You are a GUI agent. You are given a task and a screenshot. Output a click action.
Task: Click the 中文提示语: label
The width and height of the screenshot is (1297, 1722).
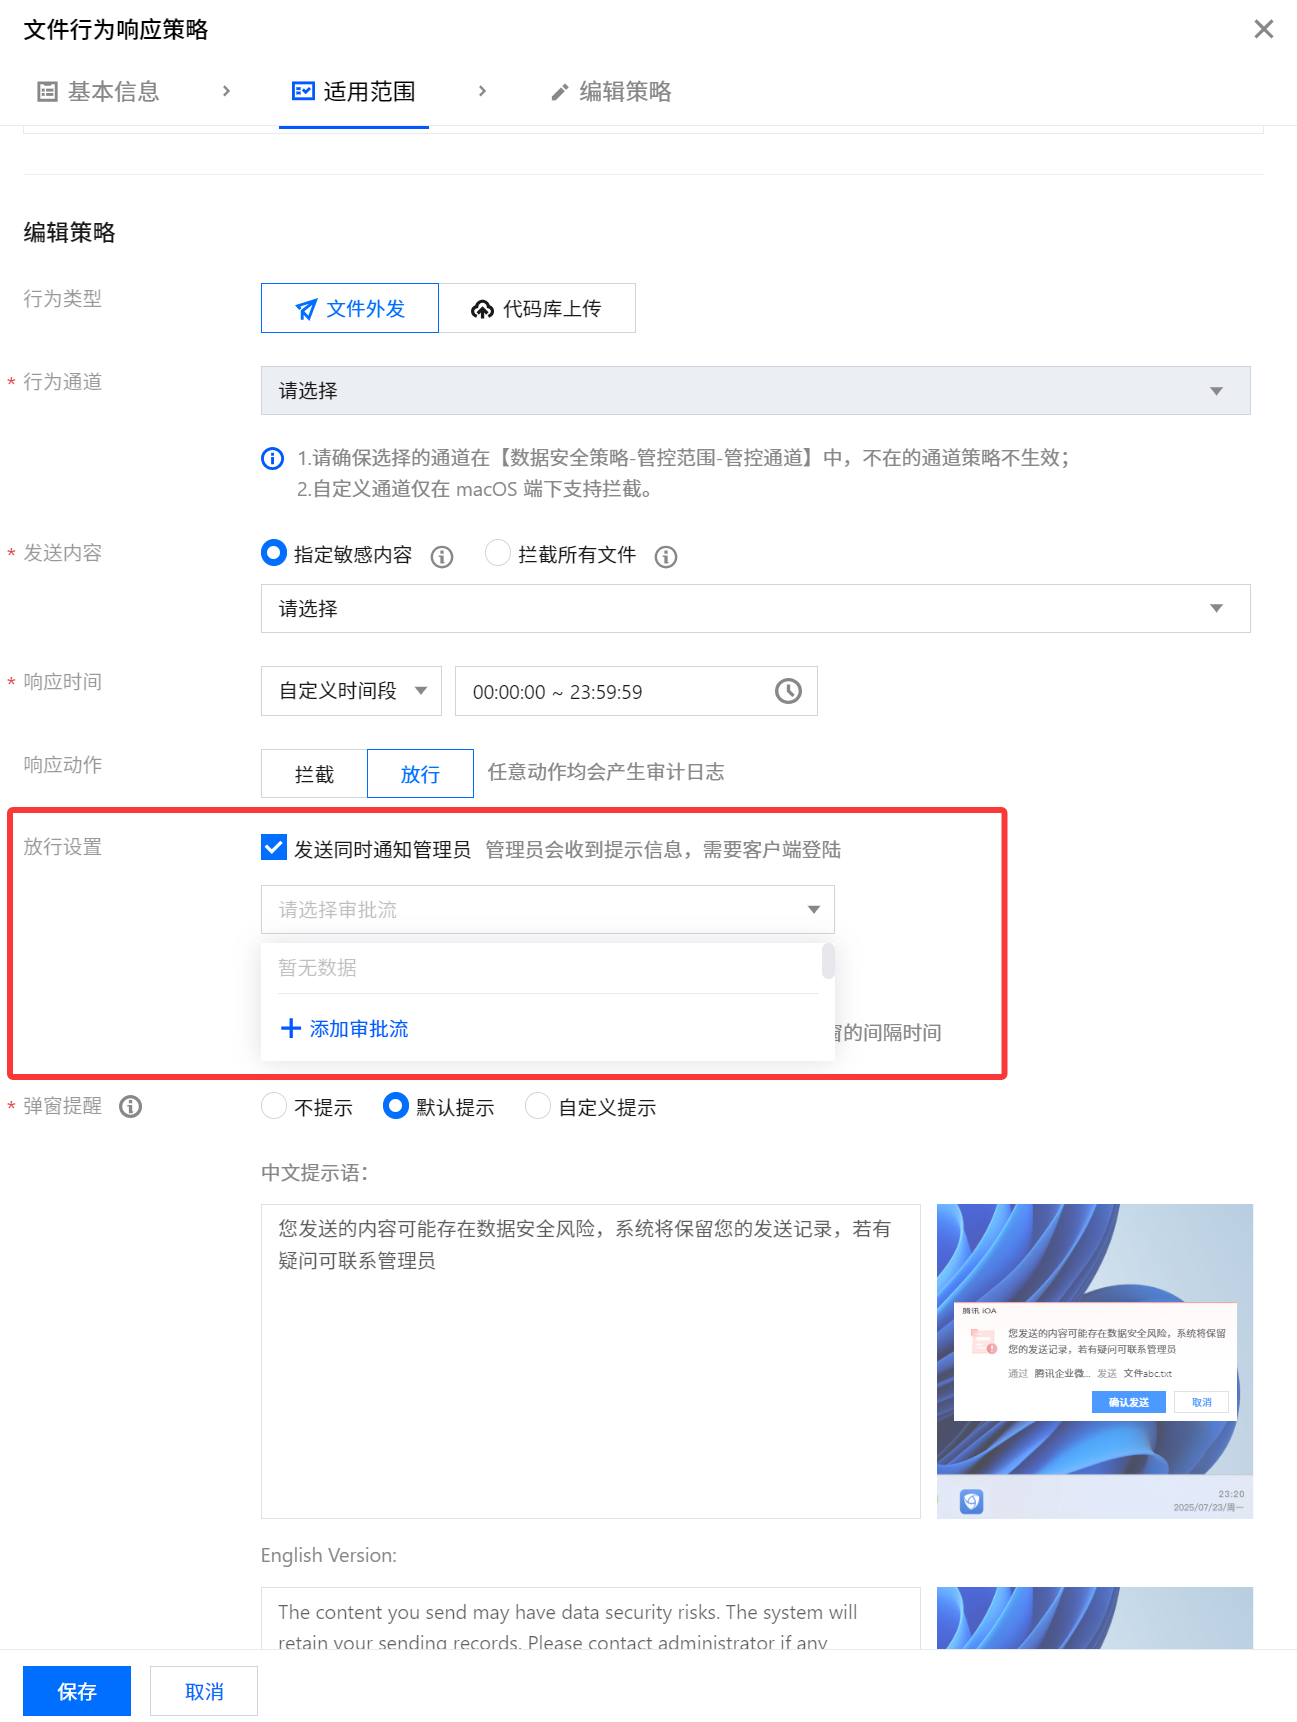pyautogui.click(x=314, y=1173)
